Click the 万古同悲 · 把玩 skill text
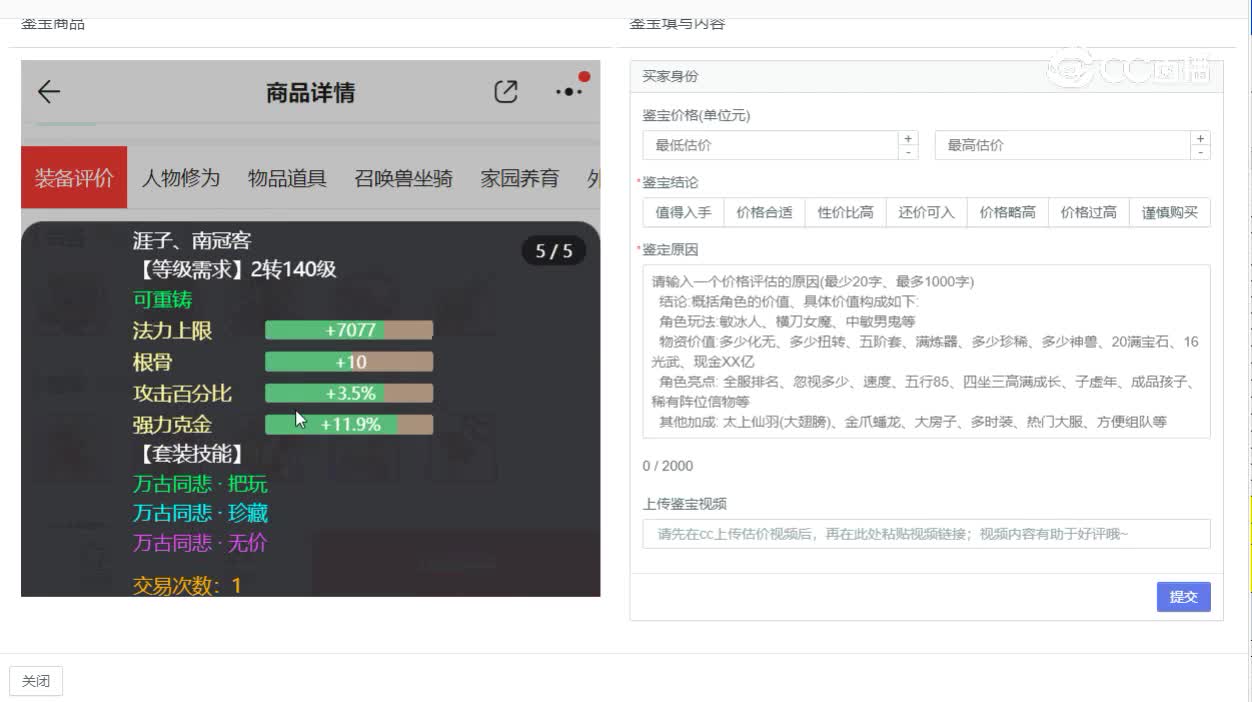The image size is (1252, 702). (200, 484)
